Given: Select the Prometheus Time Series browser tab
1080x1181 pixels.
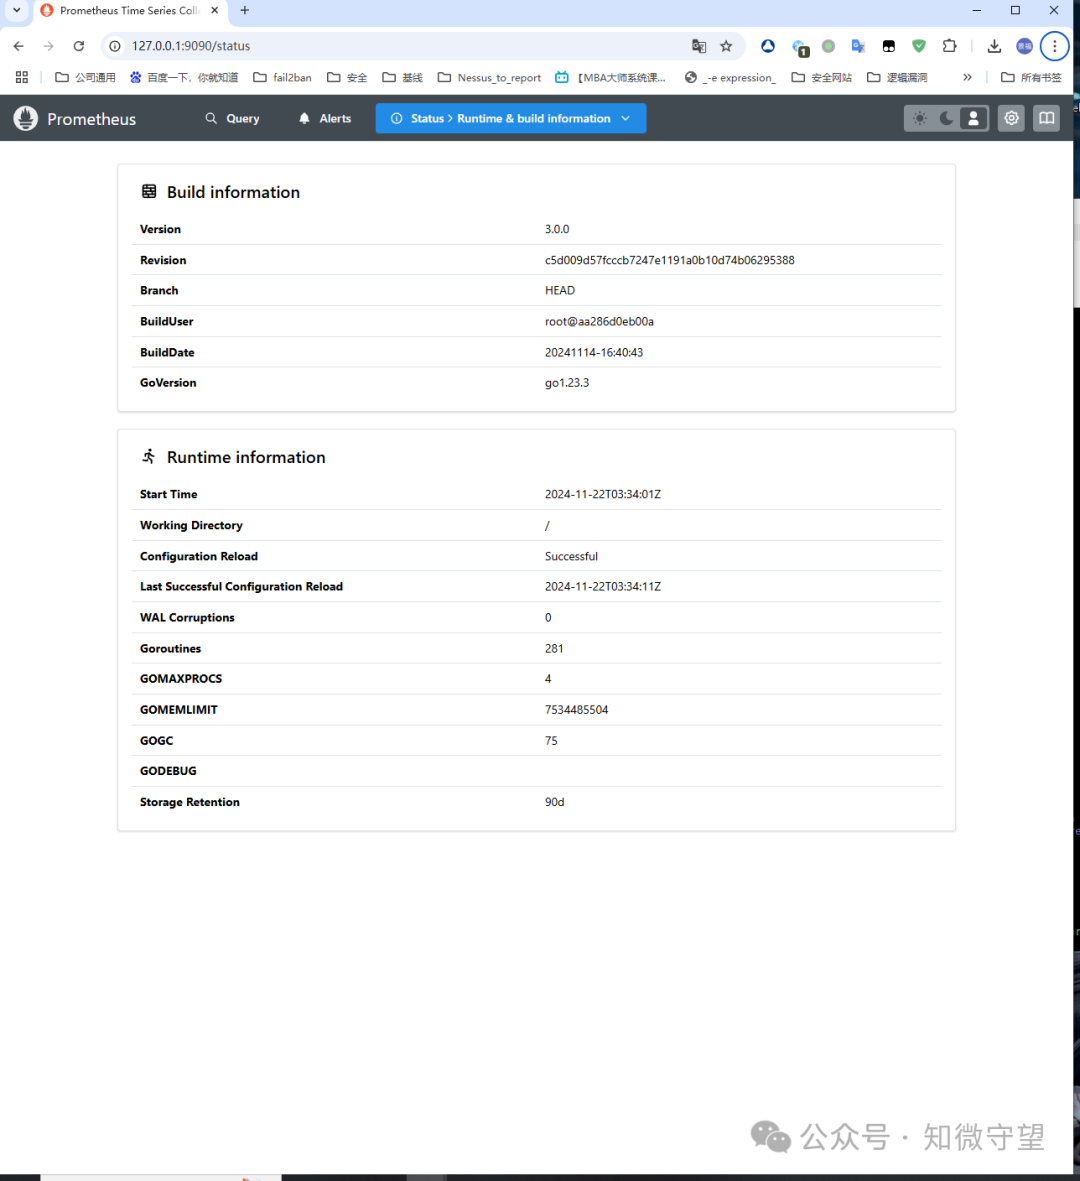Looking at the screenshot, I should point(130,11).
